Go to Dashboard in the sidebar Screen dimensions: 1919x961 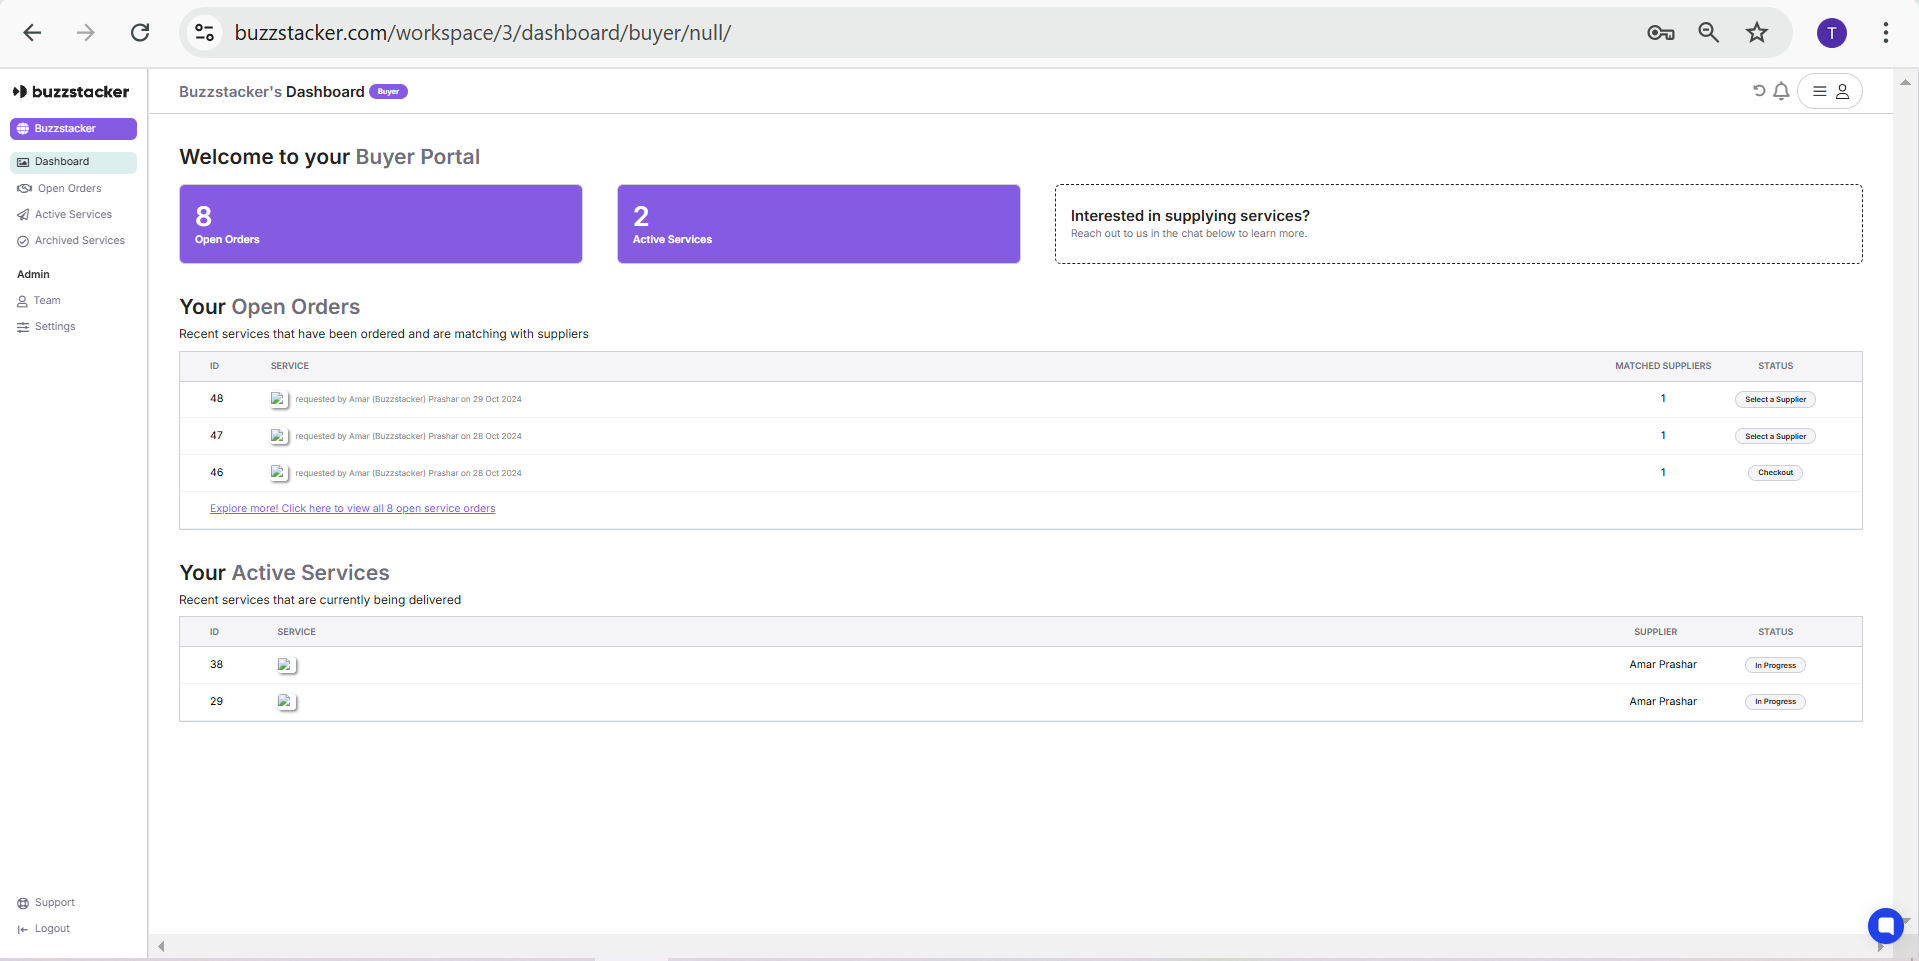pyautogui.click(x=73, y=162)
